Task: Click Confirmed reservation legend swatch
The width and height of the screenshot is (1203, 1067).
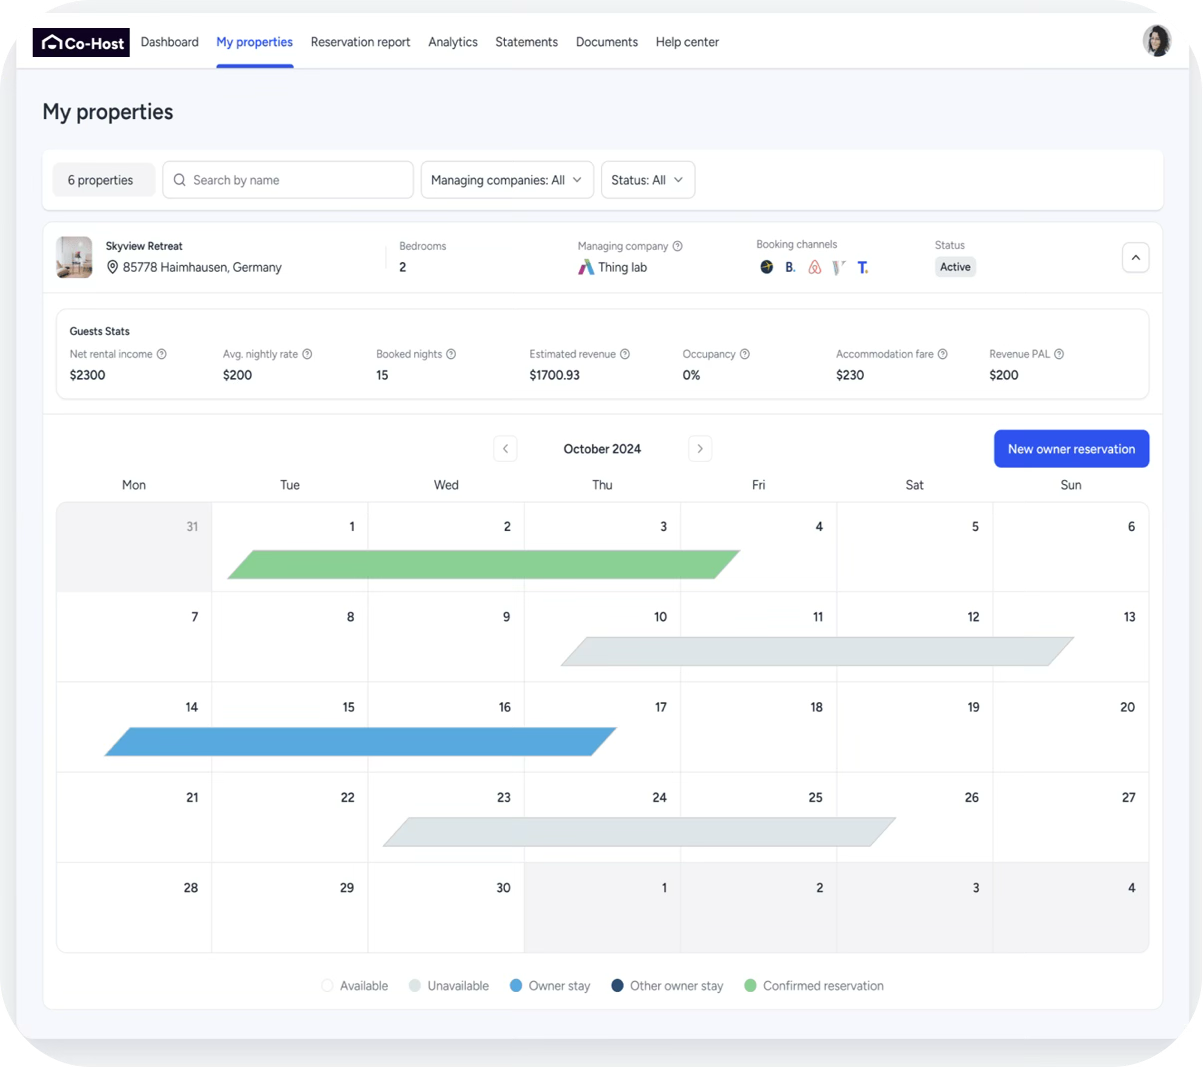Action: pyautogui.click(x=750, y=986)
